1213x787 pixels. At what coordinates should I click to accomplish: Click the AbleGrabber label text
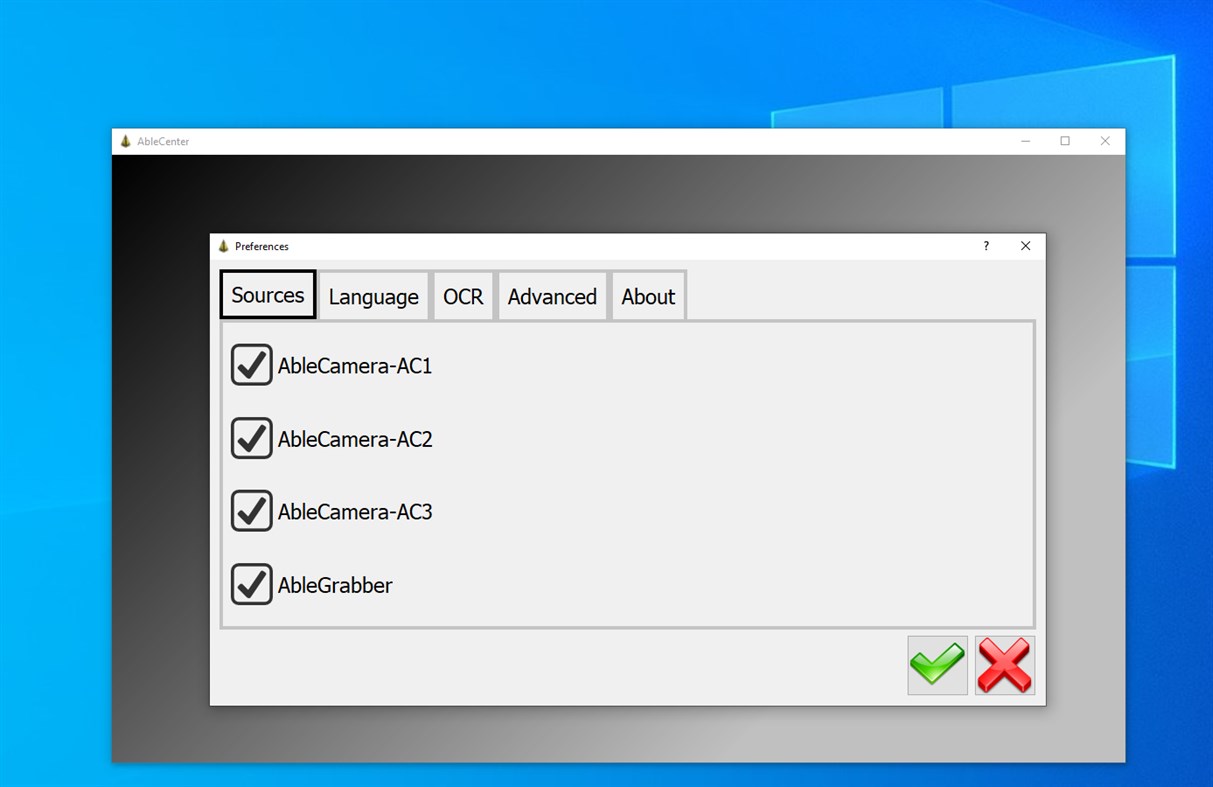pos(334,585)
